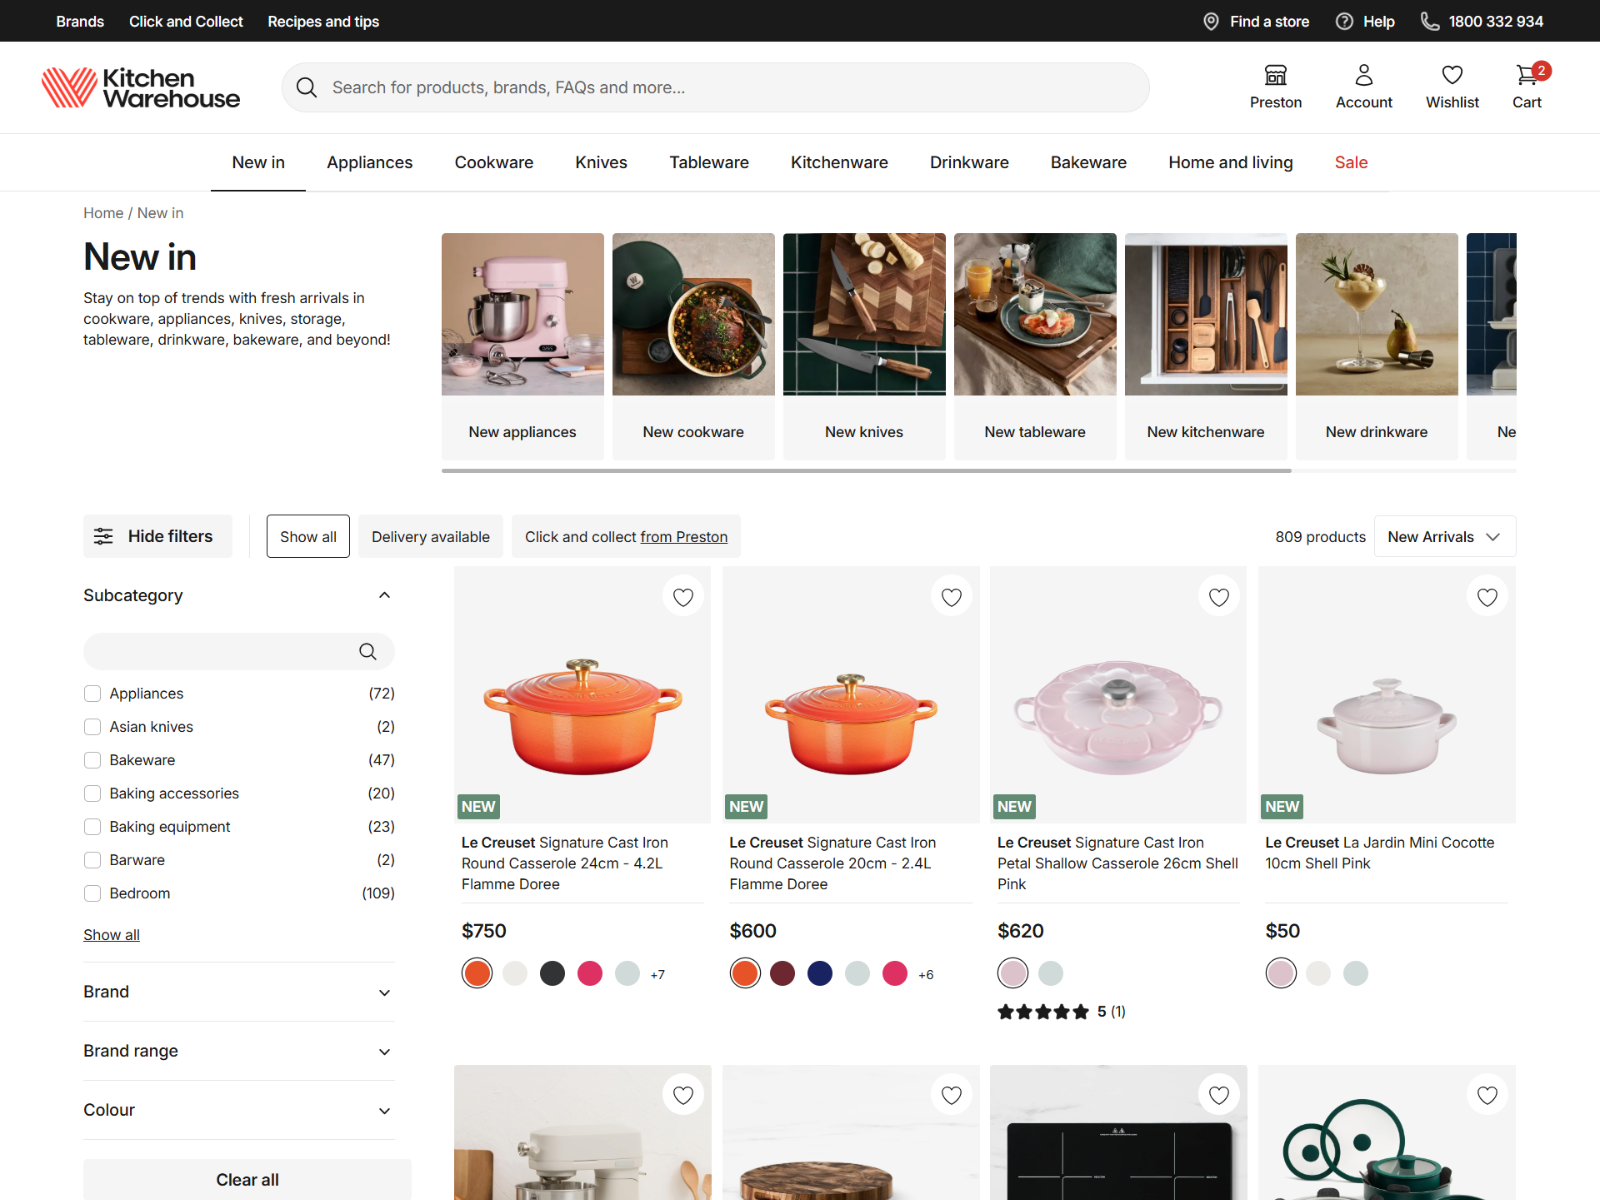Image resolution: width=1600 pixels, height=1200 pixels.
Task: Change store via from Preston link
Action: click(684, 537)
